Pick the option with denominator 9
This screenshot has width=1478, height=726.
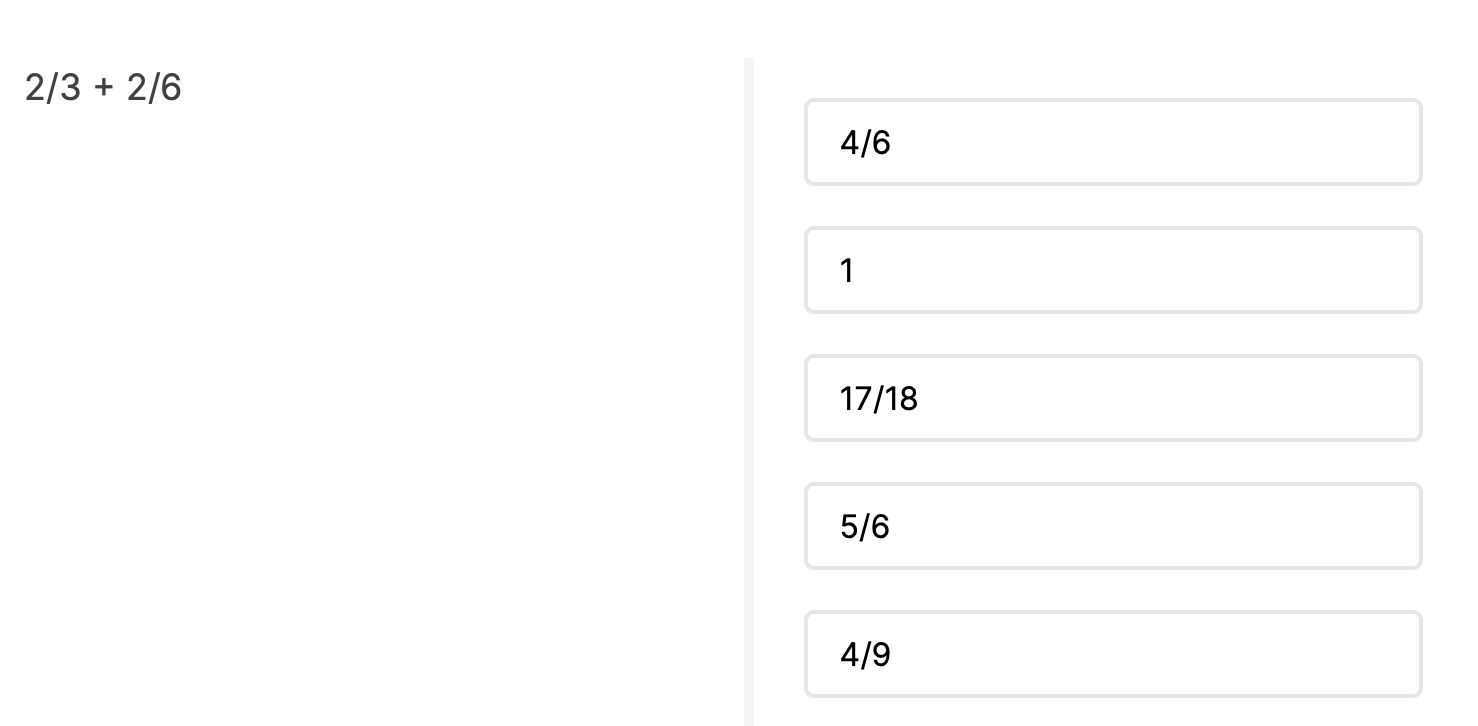click(1113, 654)
